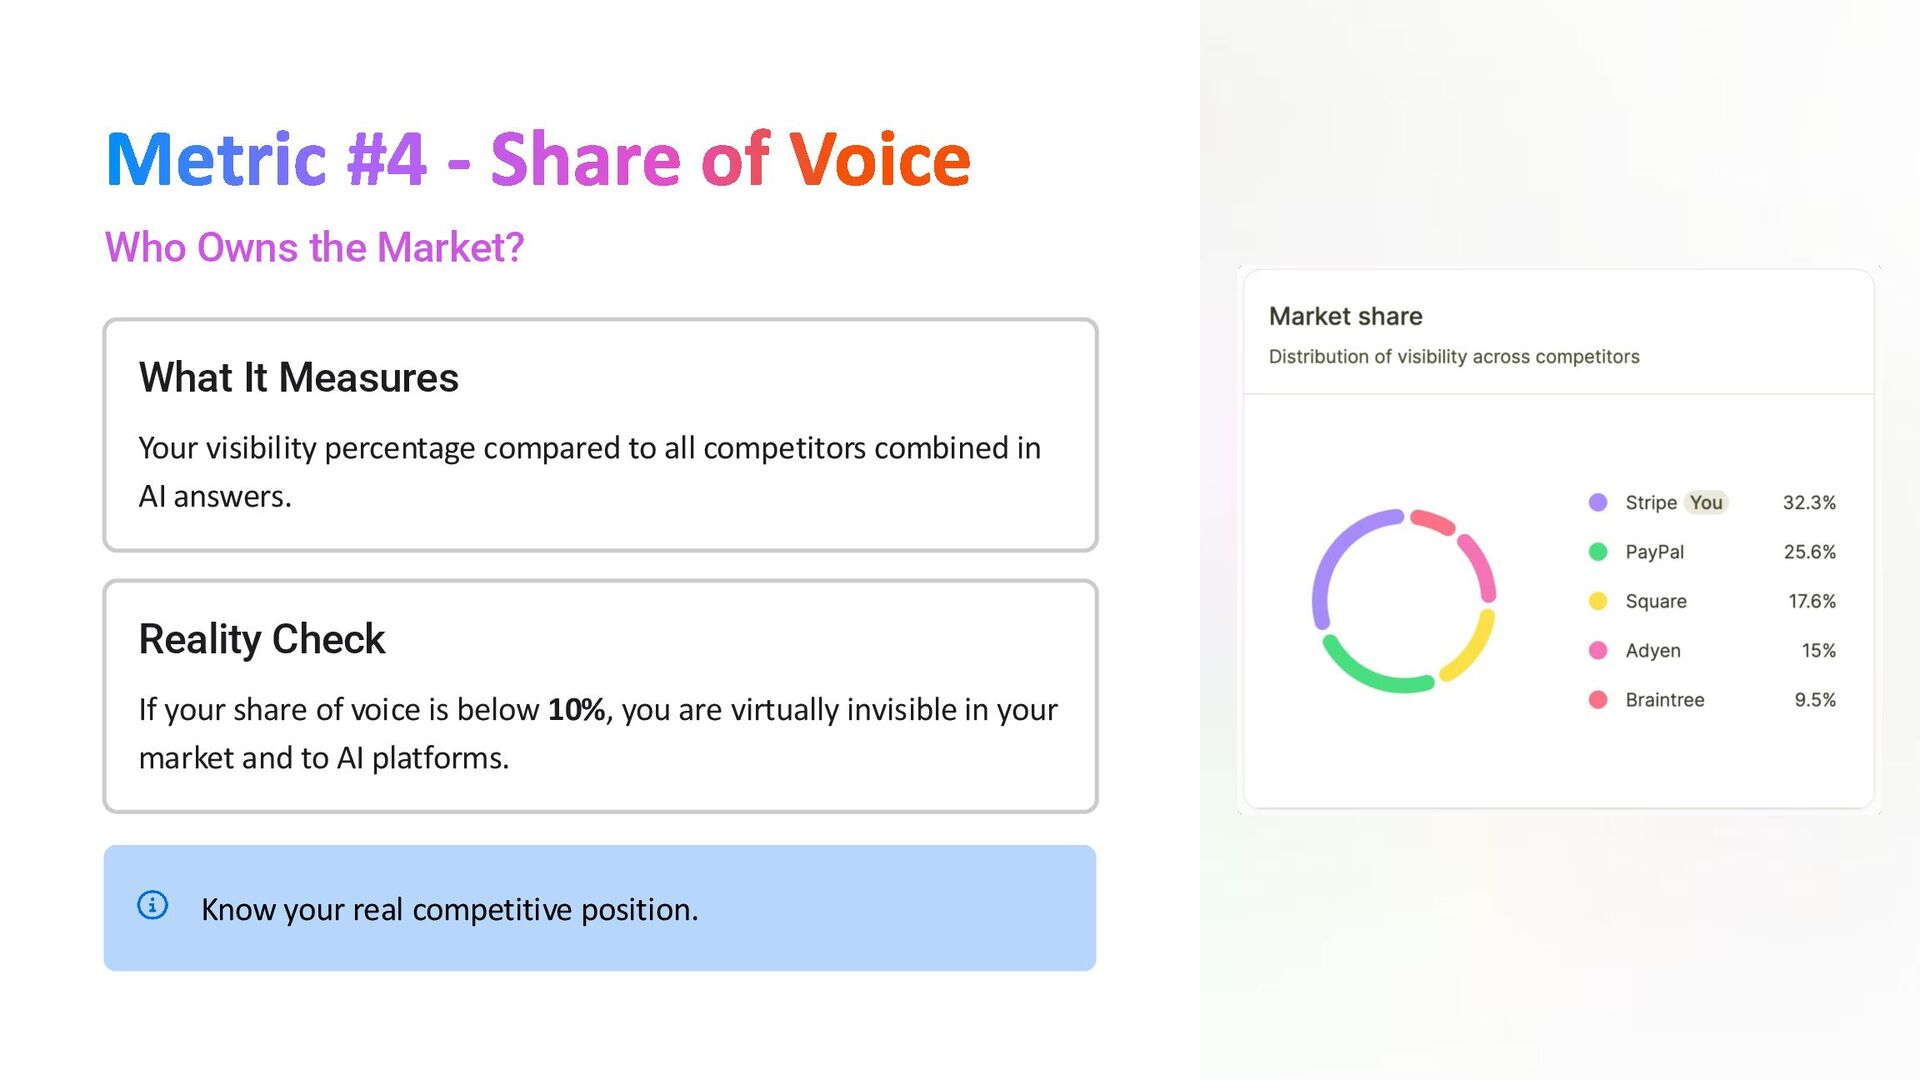Select the green PayPal legend dot

point(1598,552)
